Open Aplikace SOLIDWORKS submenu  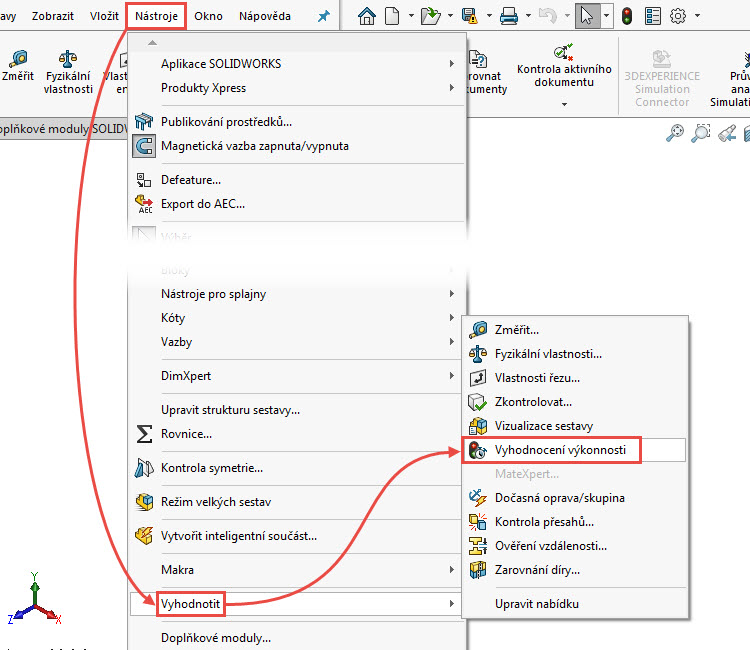pos(297,64)
